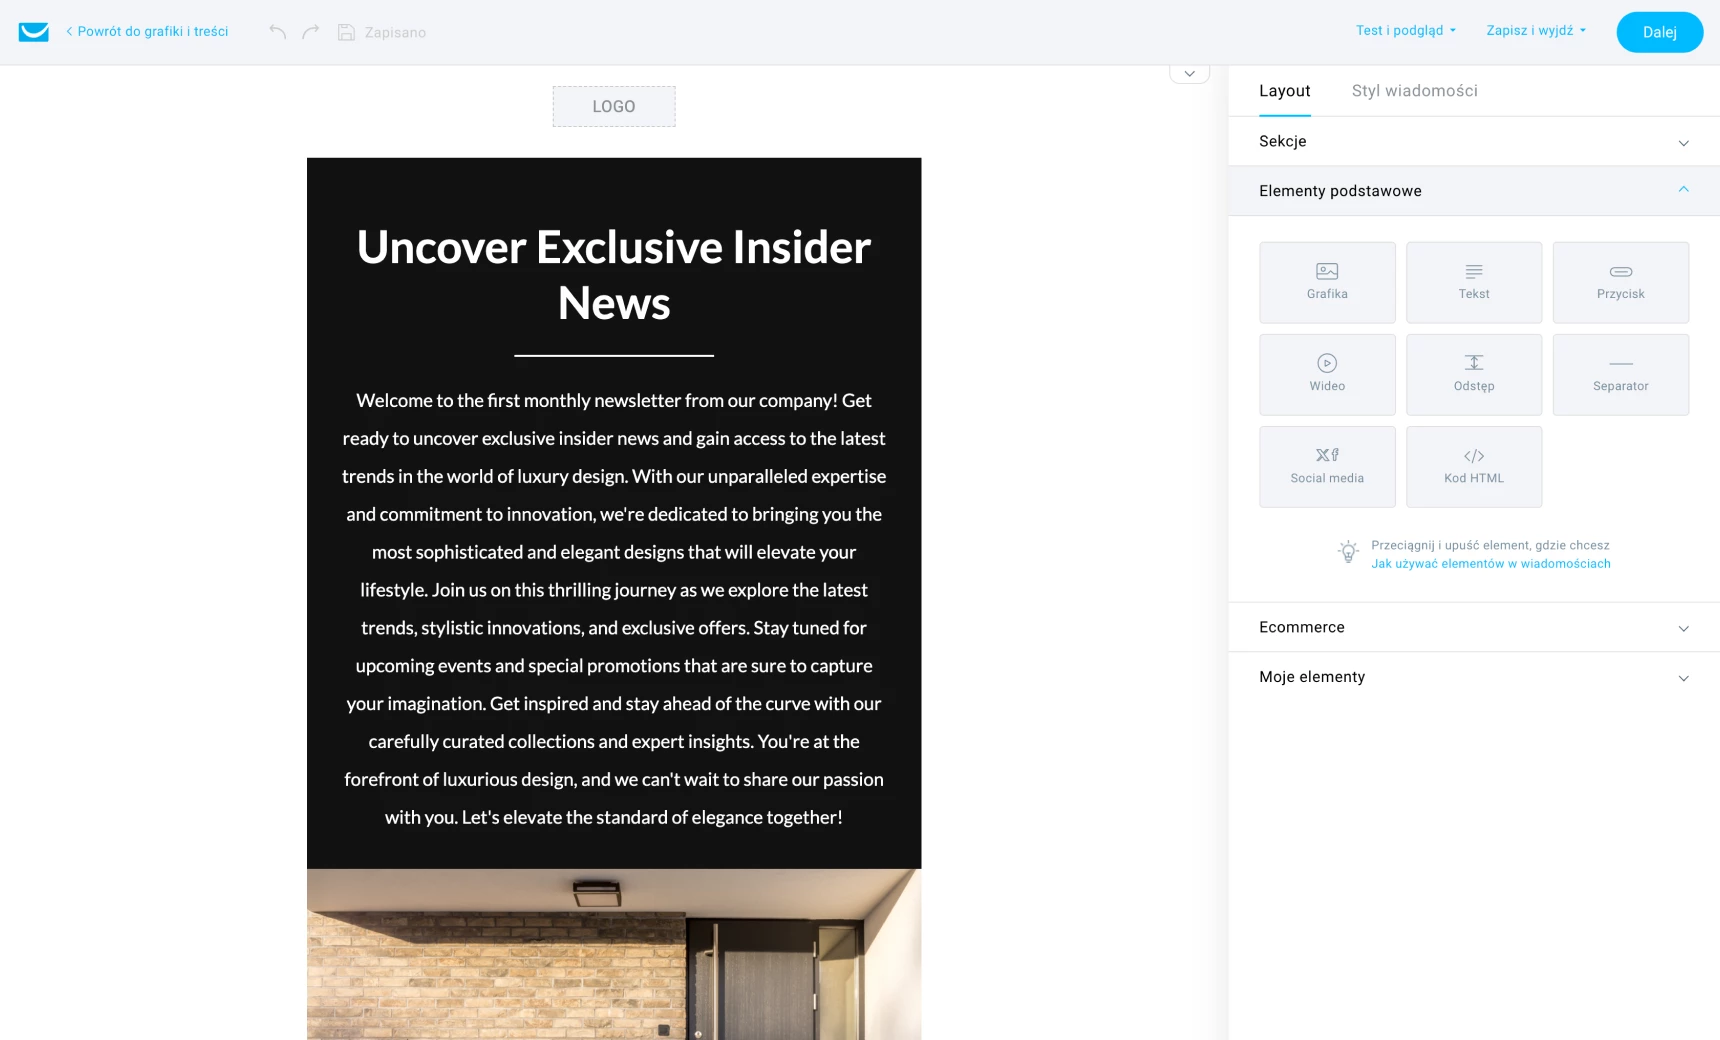Expand the Ecommerce section
The height and width of the screenshot is (1040, 1720).
click(x=1473, y=627)
